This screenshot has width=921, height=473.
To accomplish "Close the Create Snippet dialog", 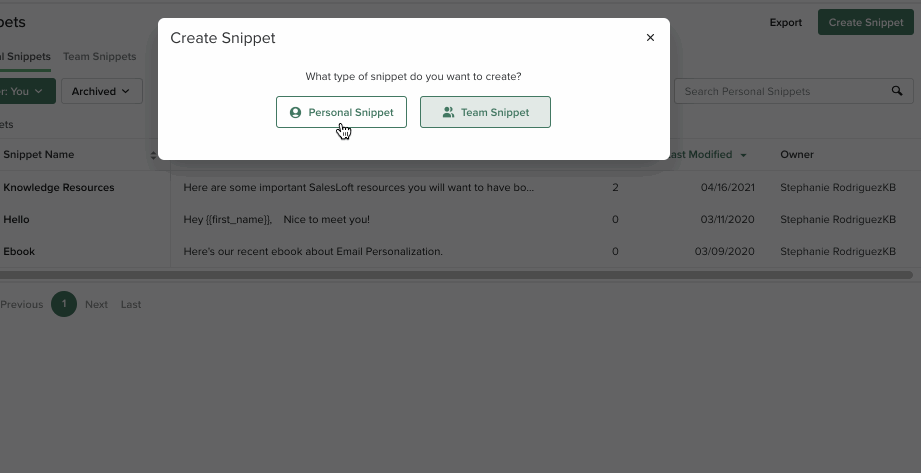I will [x=650, y=38].
